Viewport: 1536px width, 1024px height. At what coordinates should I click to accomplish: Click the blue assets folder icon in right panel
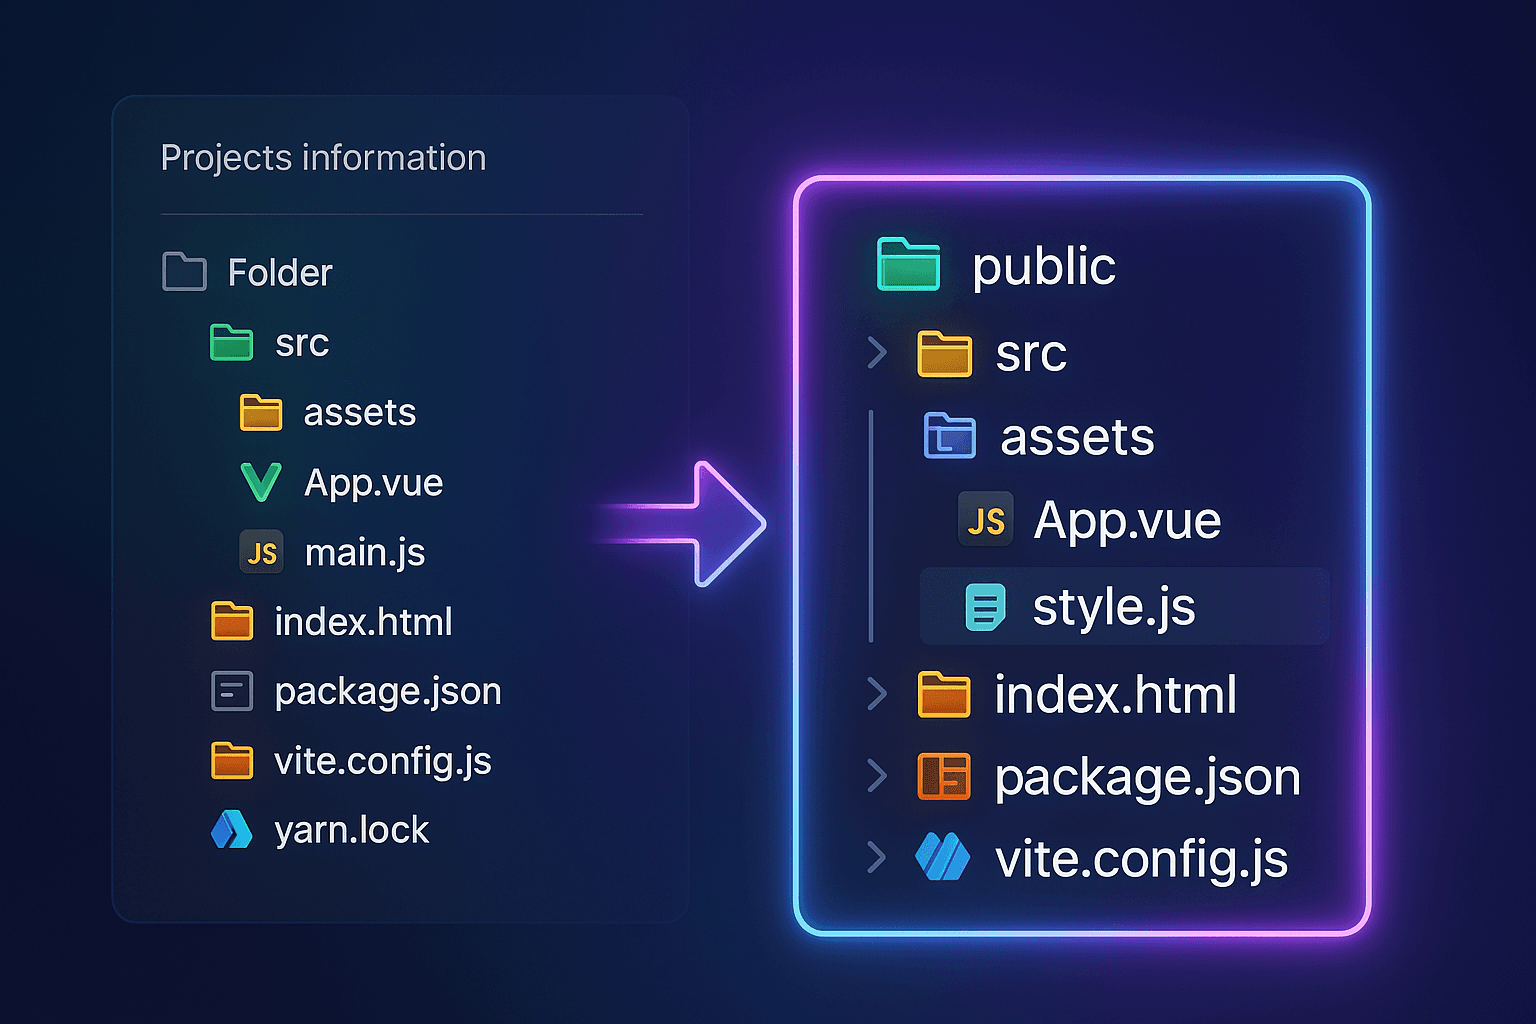click(x=949, y=436)
